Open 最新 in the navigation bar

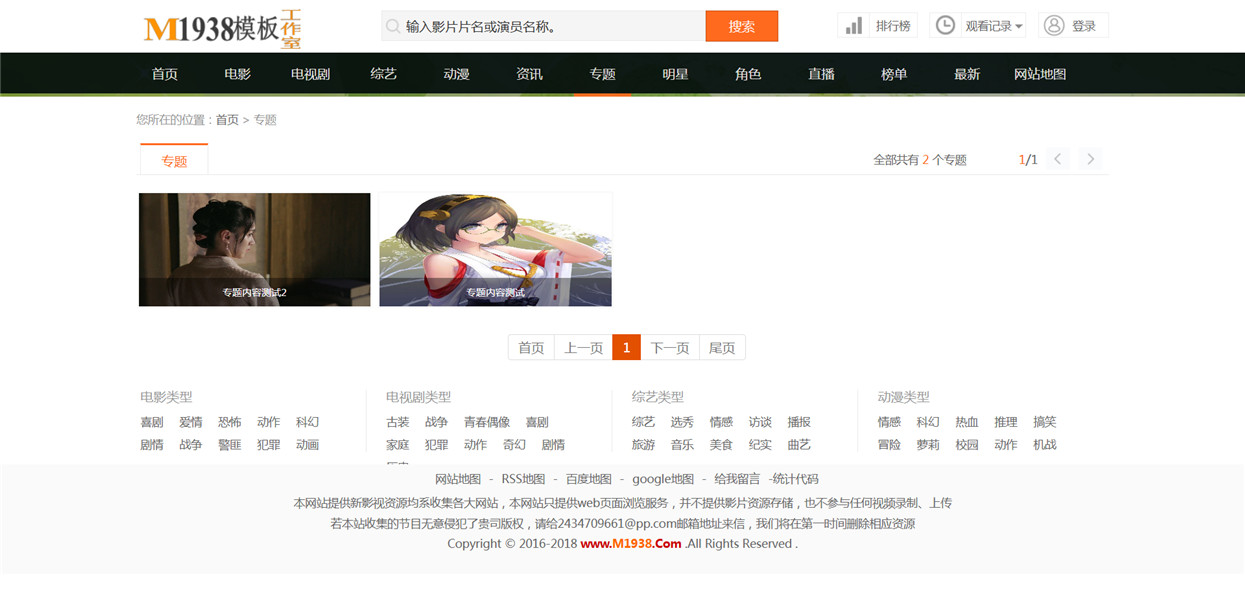(x=968, y=74)
